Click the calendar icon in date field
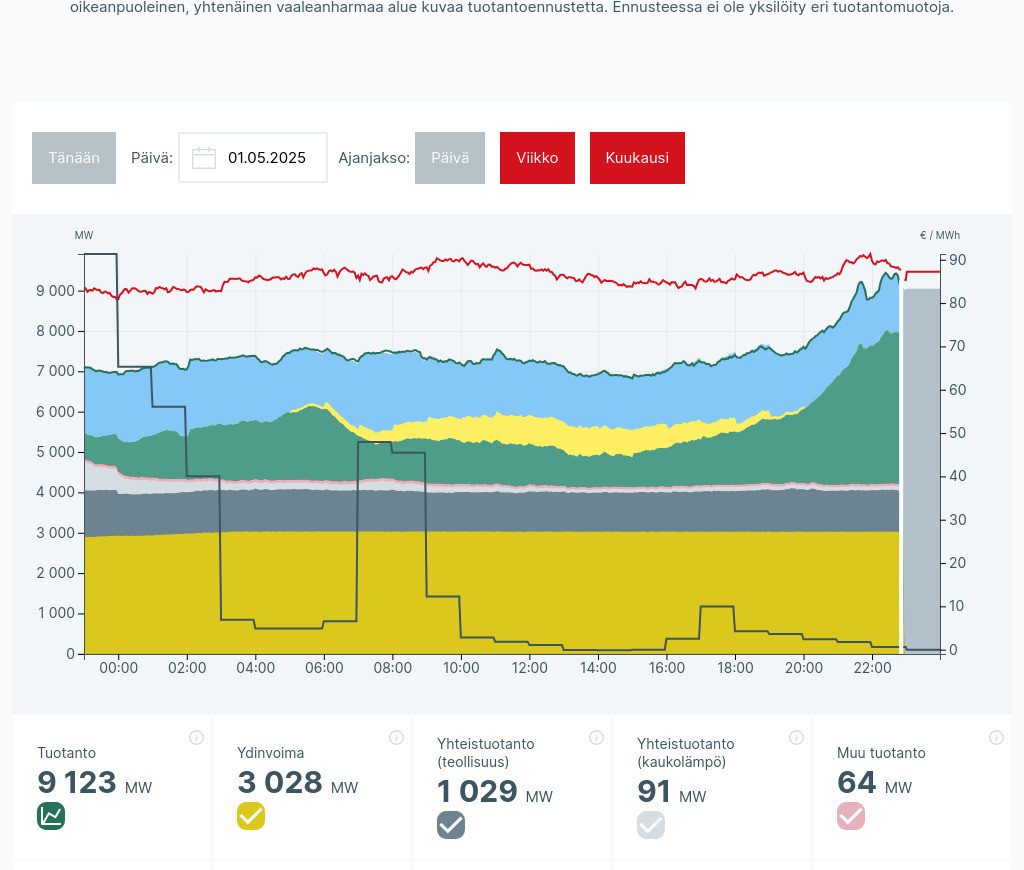The width and height of the screenshot is (1024, 870). tap(204, 158)
